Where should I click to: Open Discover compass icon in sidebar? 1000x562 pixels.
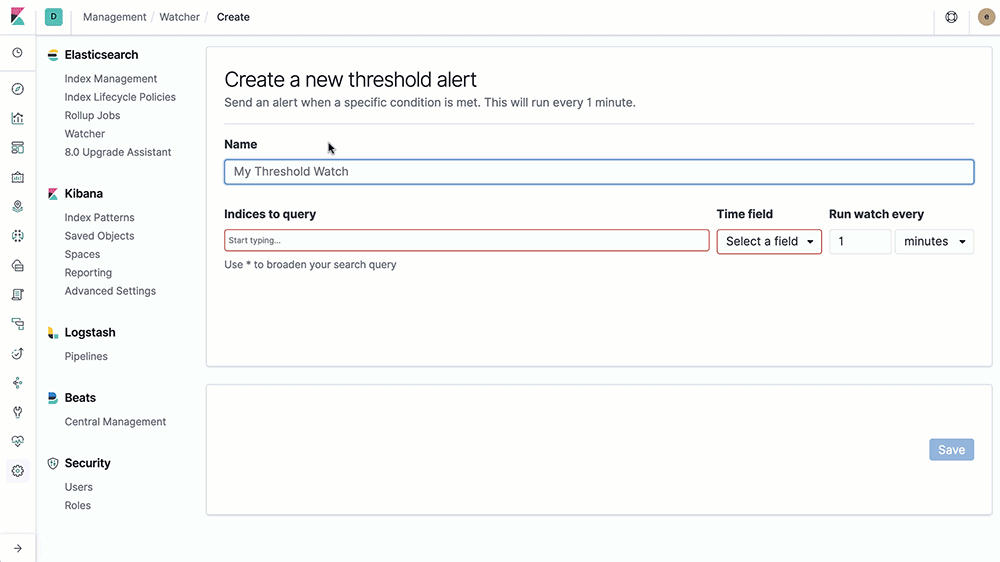pos(18,89)
